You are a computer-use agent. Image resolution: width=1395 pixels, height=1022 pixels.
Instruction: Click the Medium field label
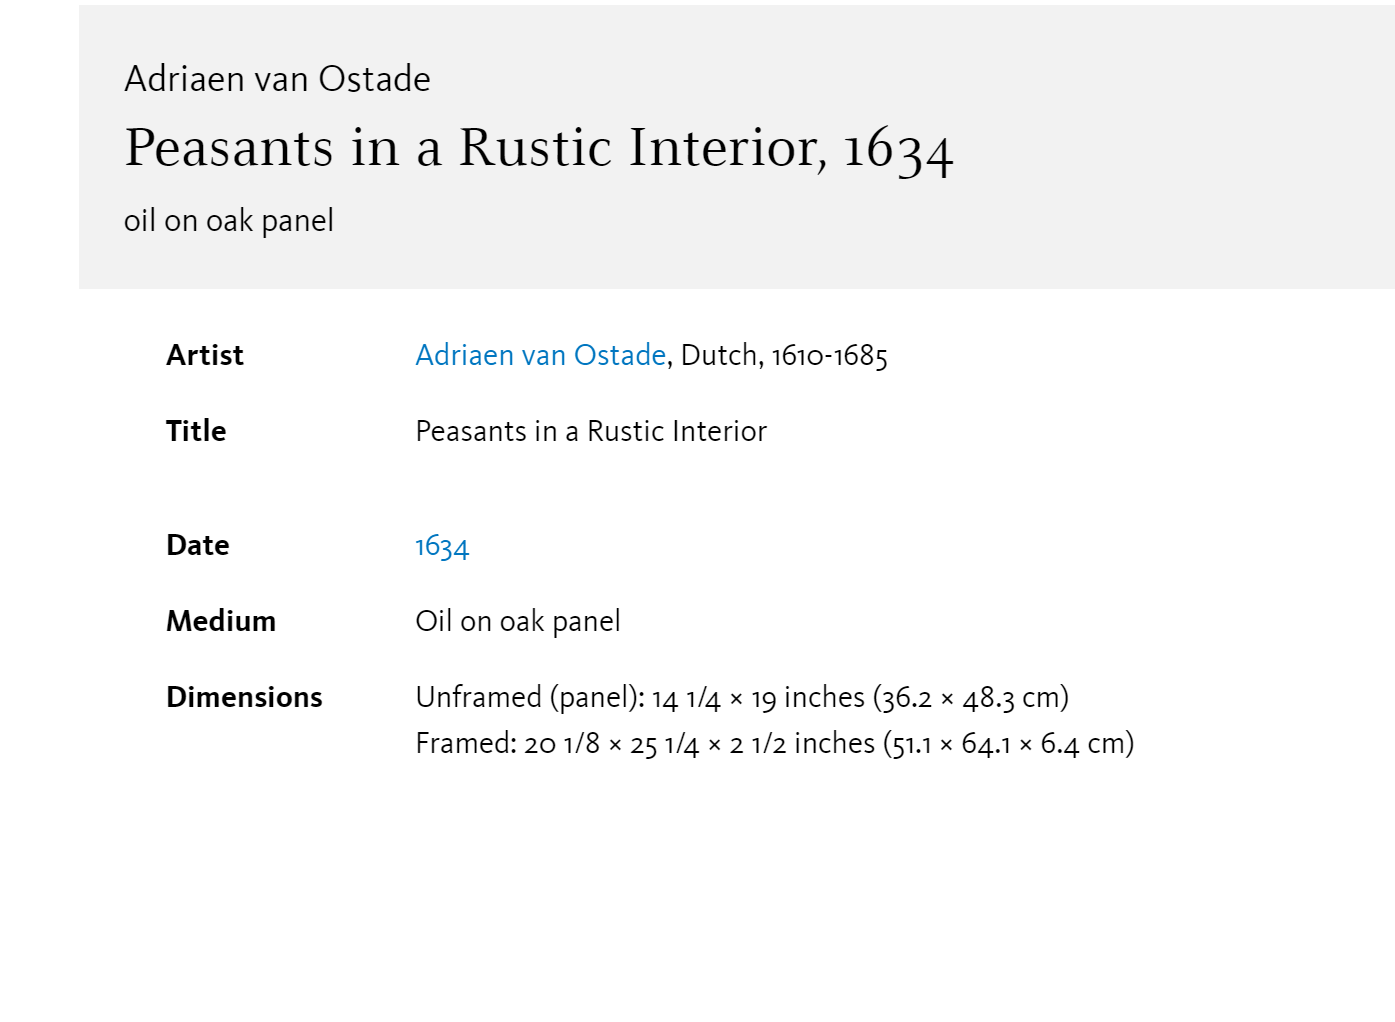pyautogui.click(x=221, y=621)
